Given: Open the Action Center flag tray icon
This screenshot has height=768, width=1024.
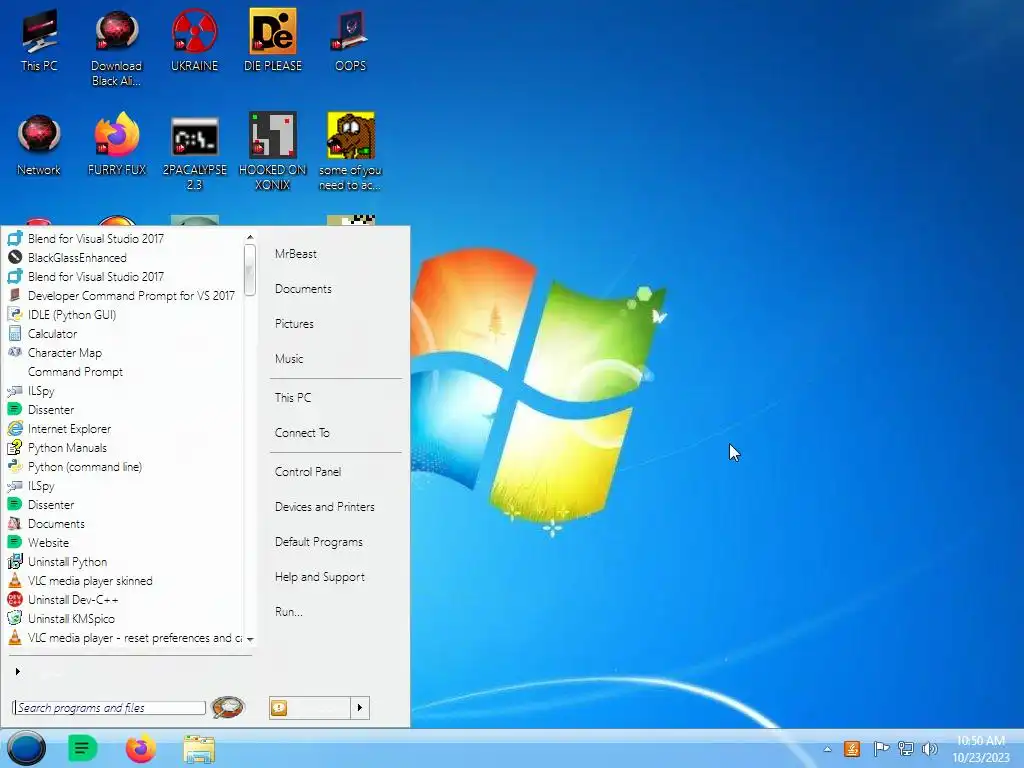Looking at the screenshot, I should point(880,748).
